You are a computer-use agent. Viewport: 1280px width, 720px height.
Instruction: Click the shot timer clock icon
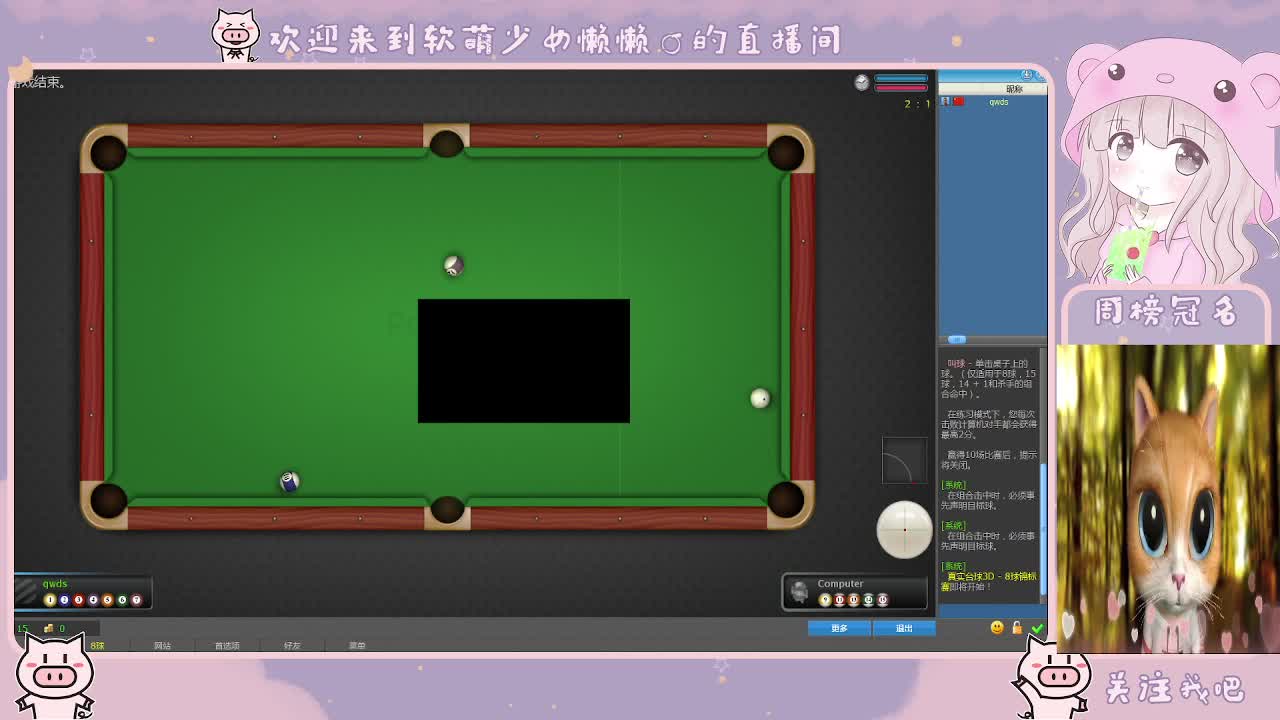coord(862,83)
